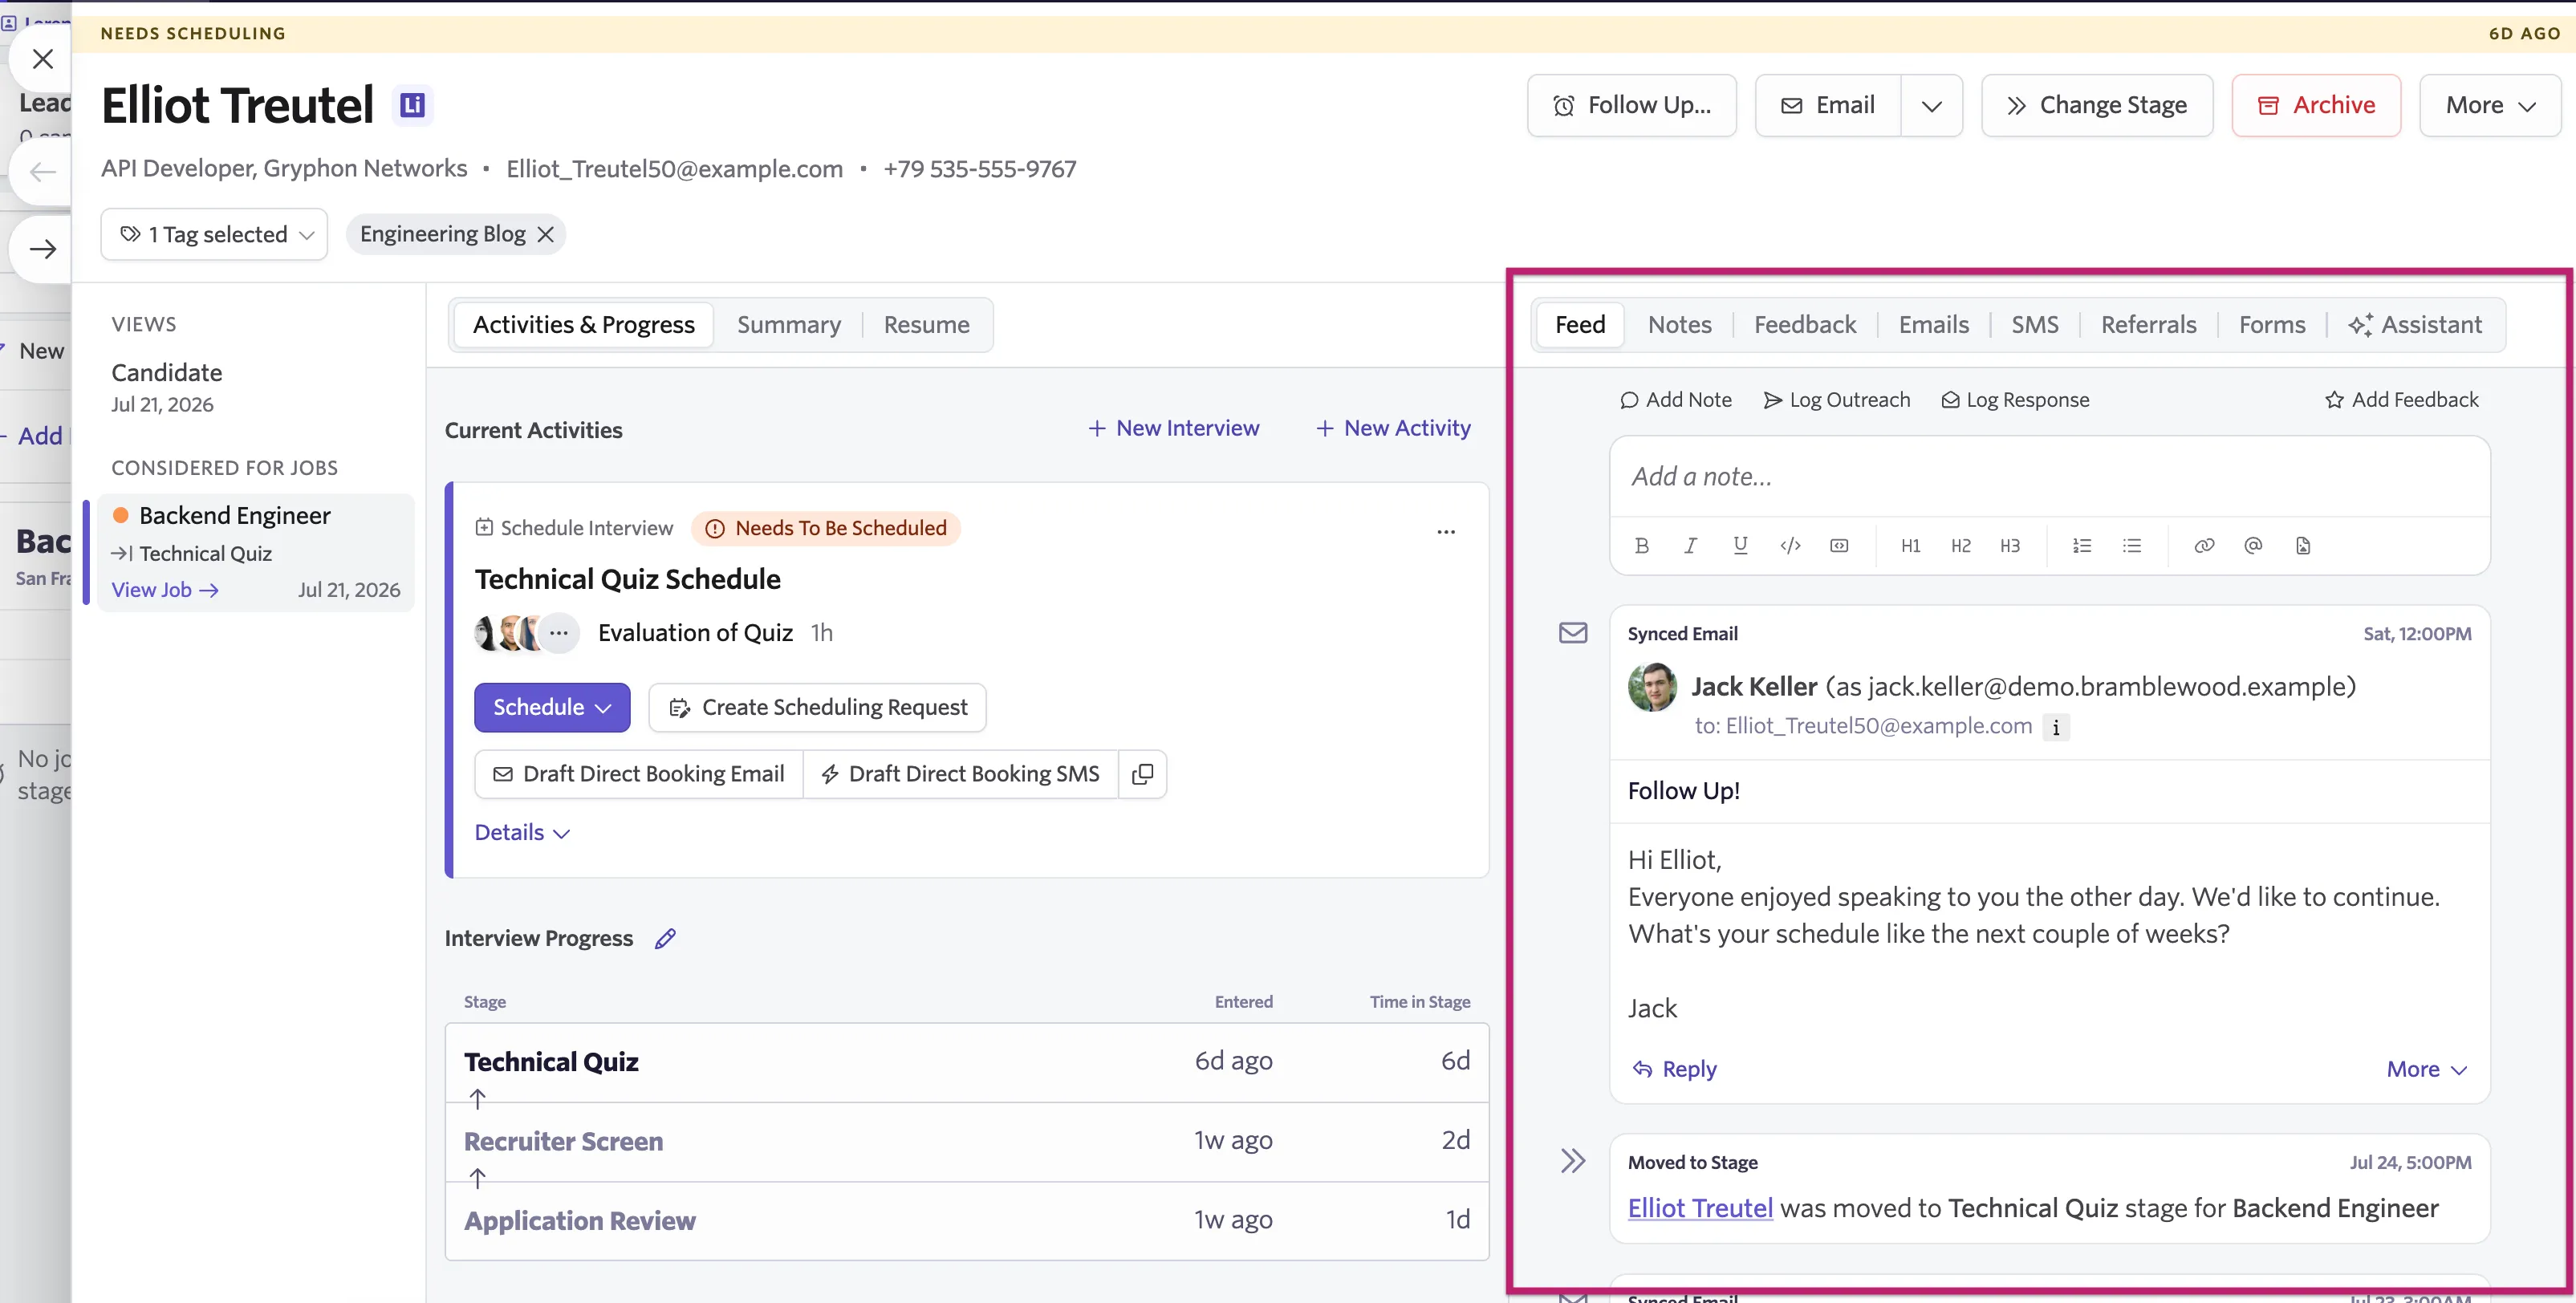Click the Archive button
Screen dimensions: 2576x1303
(x=2316, y=105)
